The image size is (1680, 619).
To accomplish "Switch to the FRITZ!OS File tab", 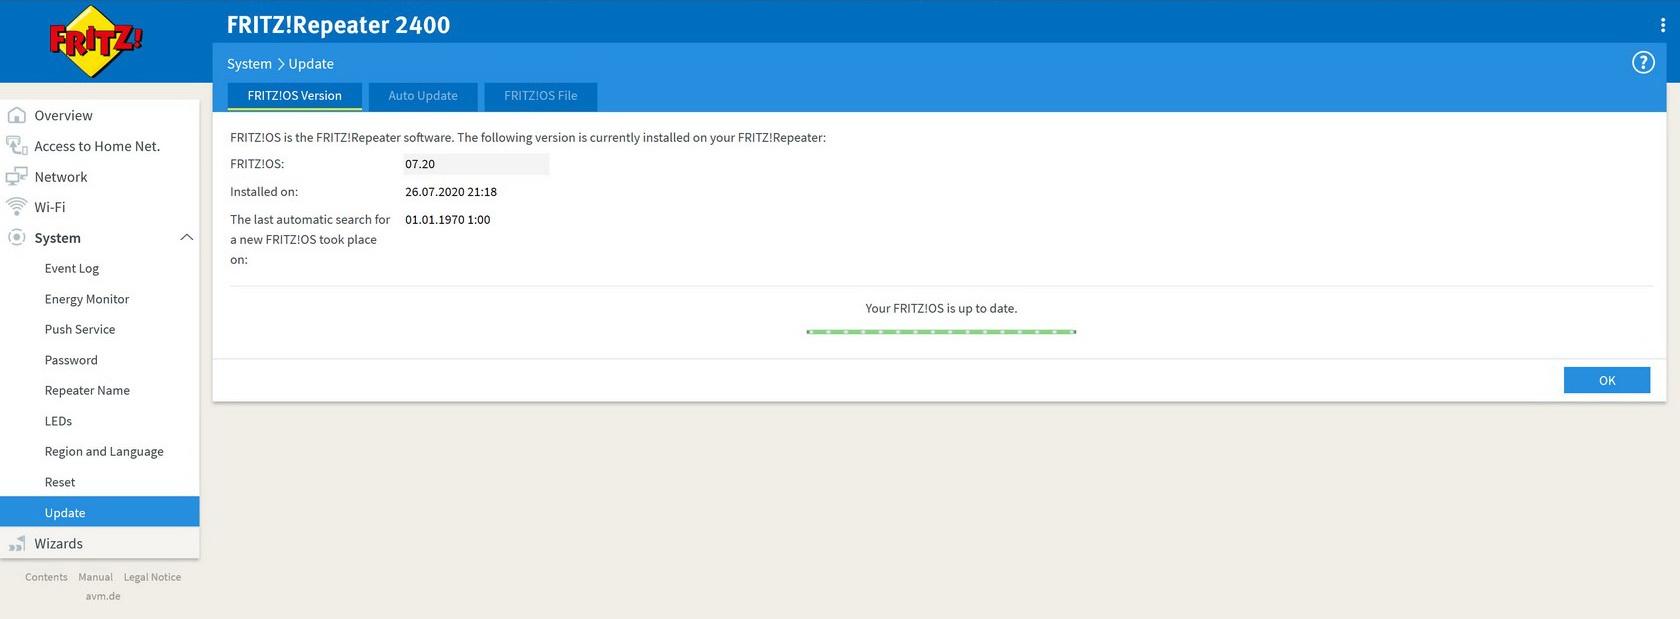I will pyautogui.click(x=541, y=96).
